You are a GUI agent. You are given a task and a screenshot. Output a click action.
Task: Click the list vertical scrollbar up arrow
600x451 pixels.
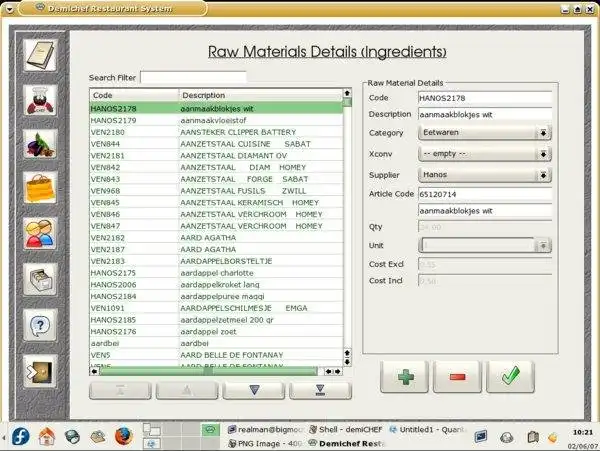pos(347,93)
